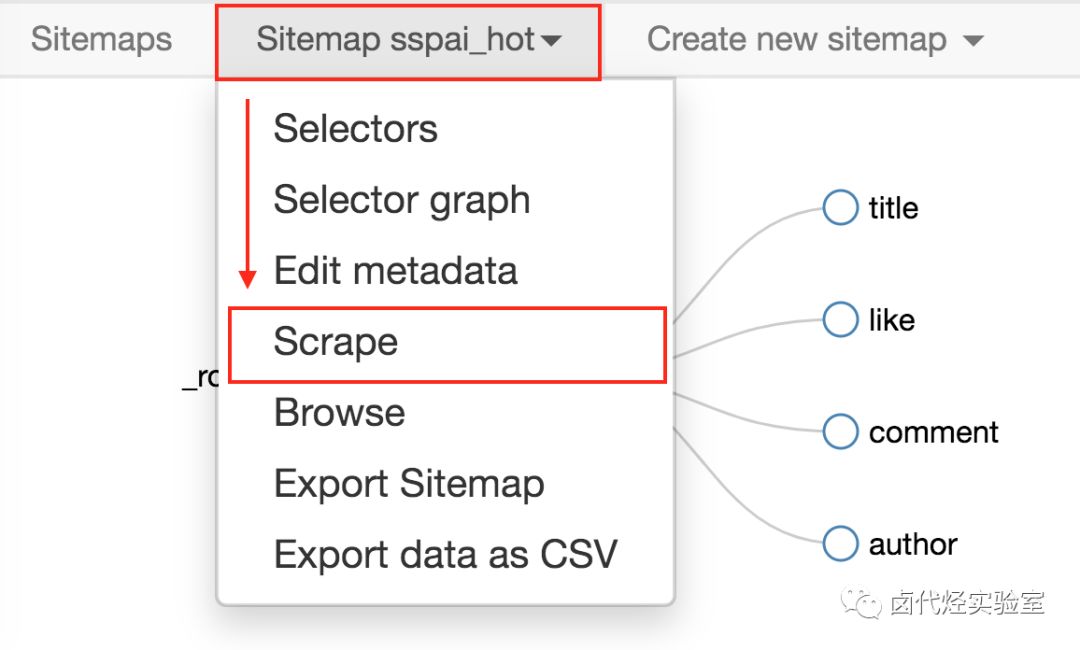The image size is (1080, 650).
Task: Go to the Sitemaps tab
Action: click(101, 40)
